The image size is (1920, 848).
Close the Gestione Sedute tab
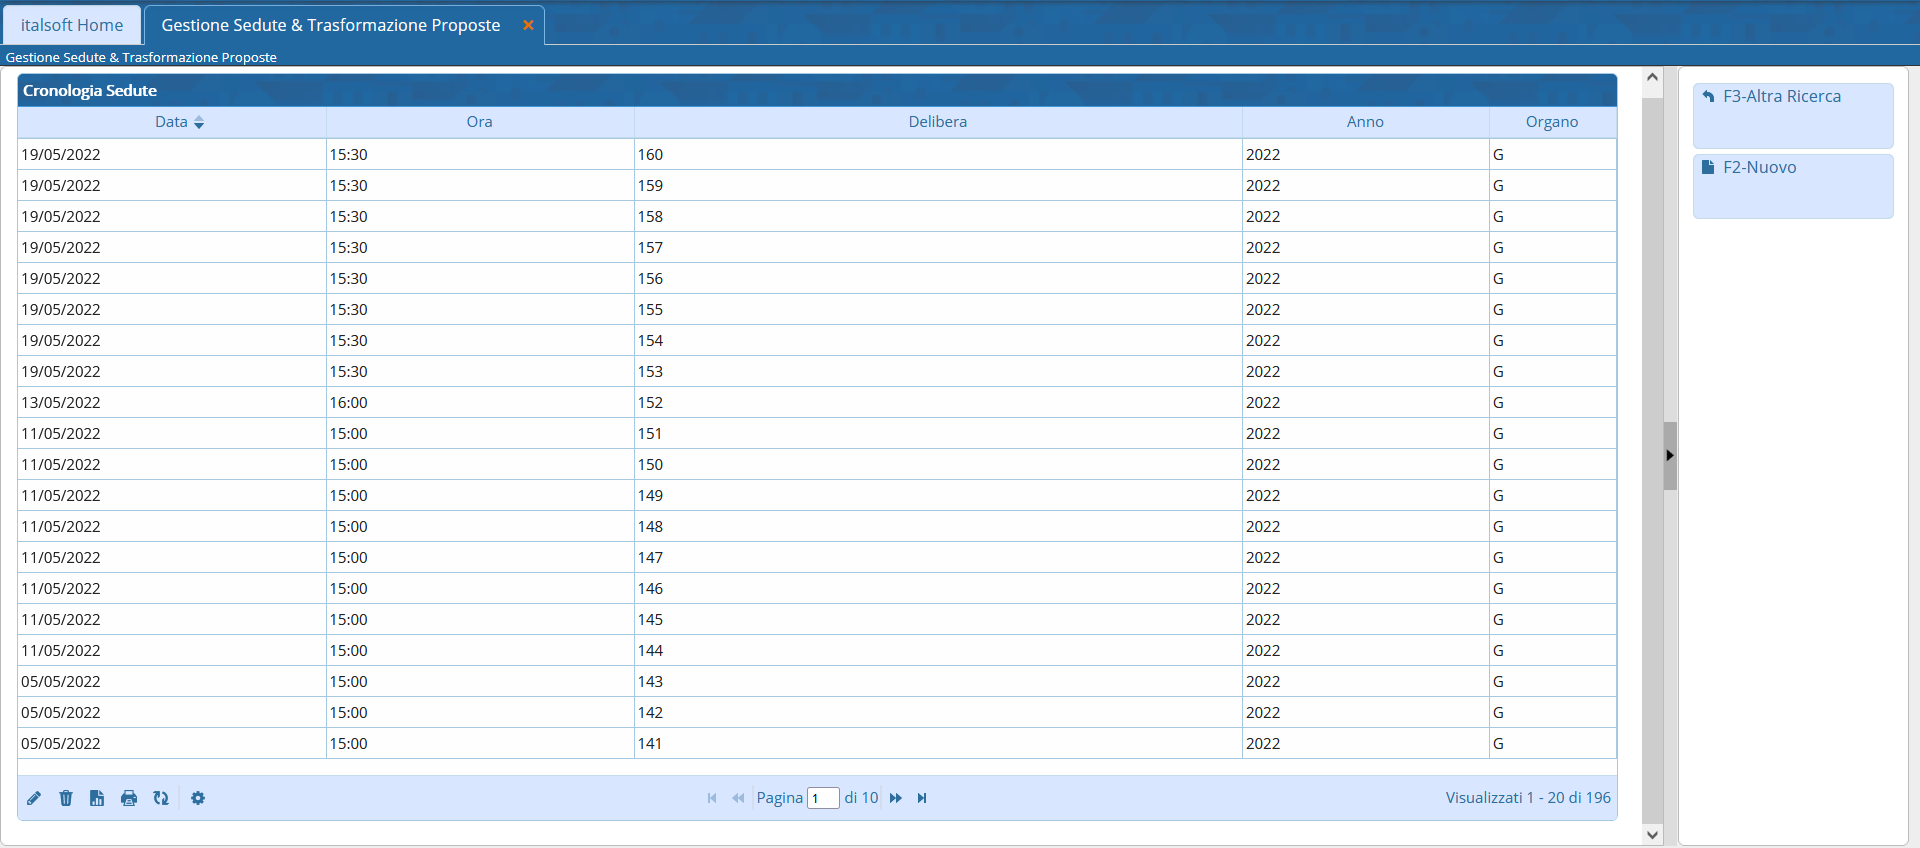pyautogui.click(x=528, y=25)
